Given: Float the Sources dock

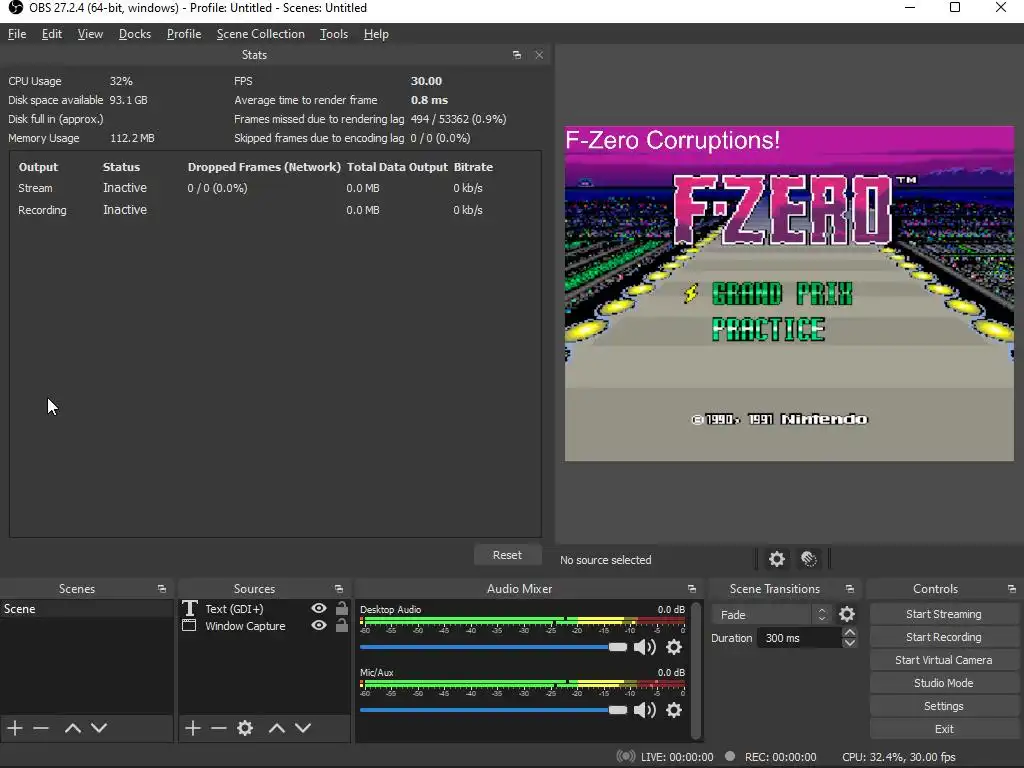Looking at the screenshot, I should pos(338,589).
